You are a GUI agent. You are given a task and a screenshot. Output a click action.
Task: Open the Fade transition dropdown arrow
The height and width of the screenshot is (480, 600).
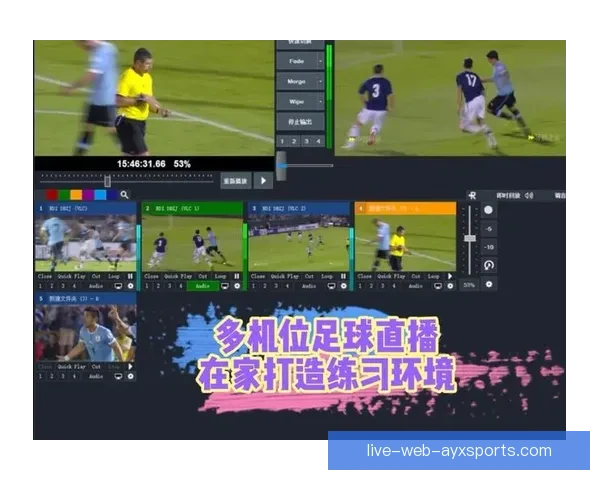(320, 60)
